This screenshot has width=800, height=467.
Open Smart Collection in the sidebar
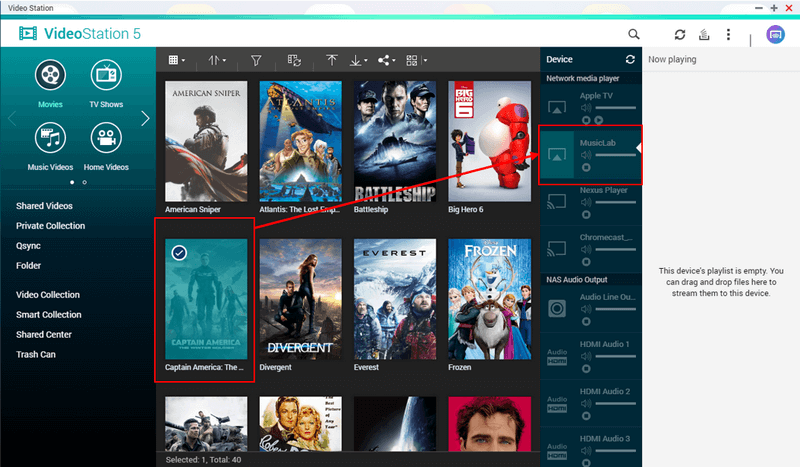[48, 314]
